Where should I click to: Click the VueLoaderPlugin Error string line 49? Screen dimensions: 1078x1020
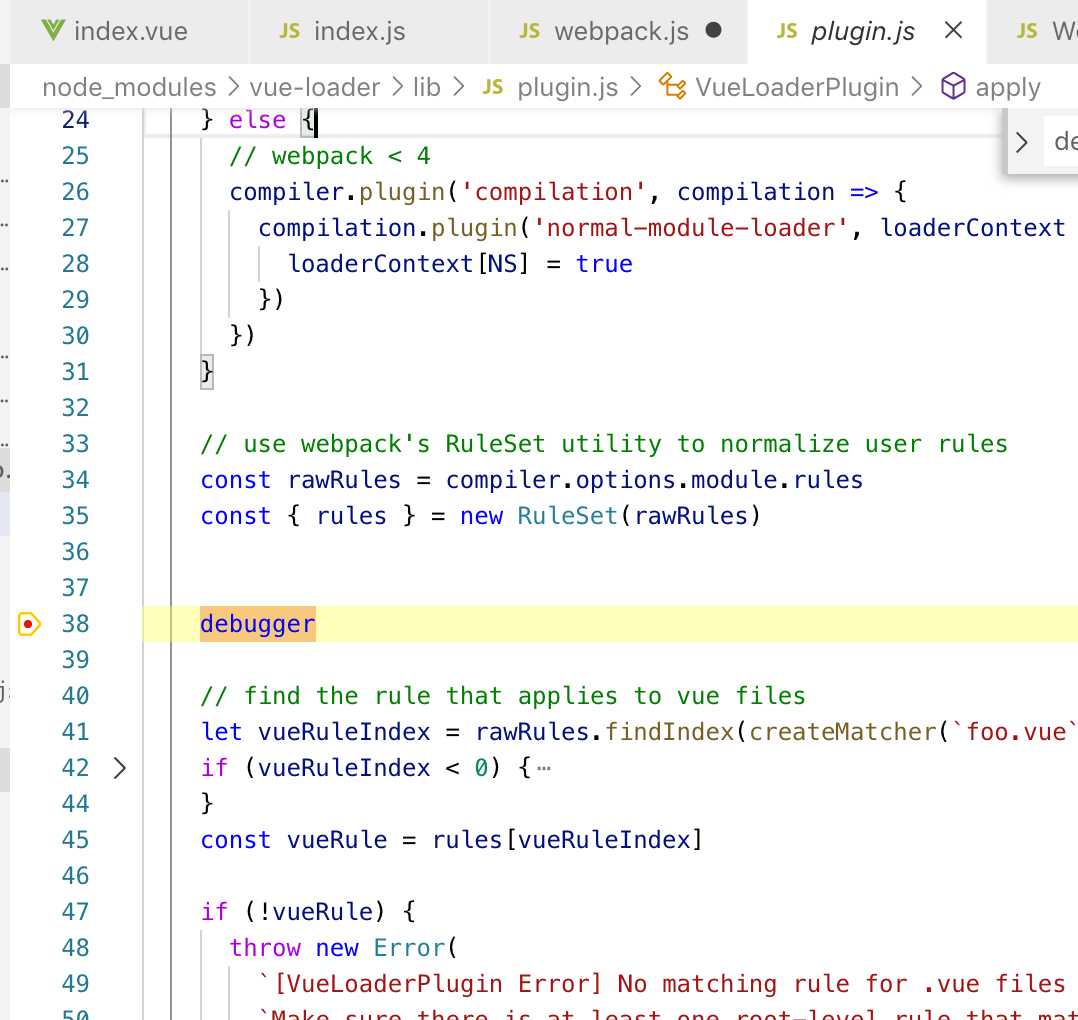click(660, 984)
